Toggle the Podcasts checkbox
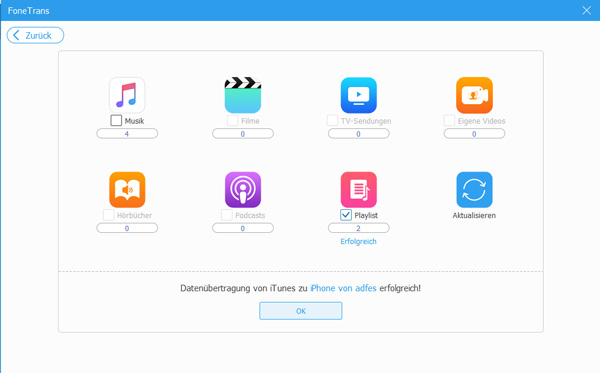Screen dimensions: 600x373 (227, 215)
